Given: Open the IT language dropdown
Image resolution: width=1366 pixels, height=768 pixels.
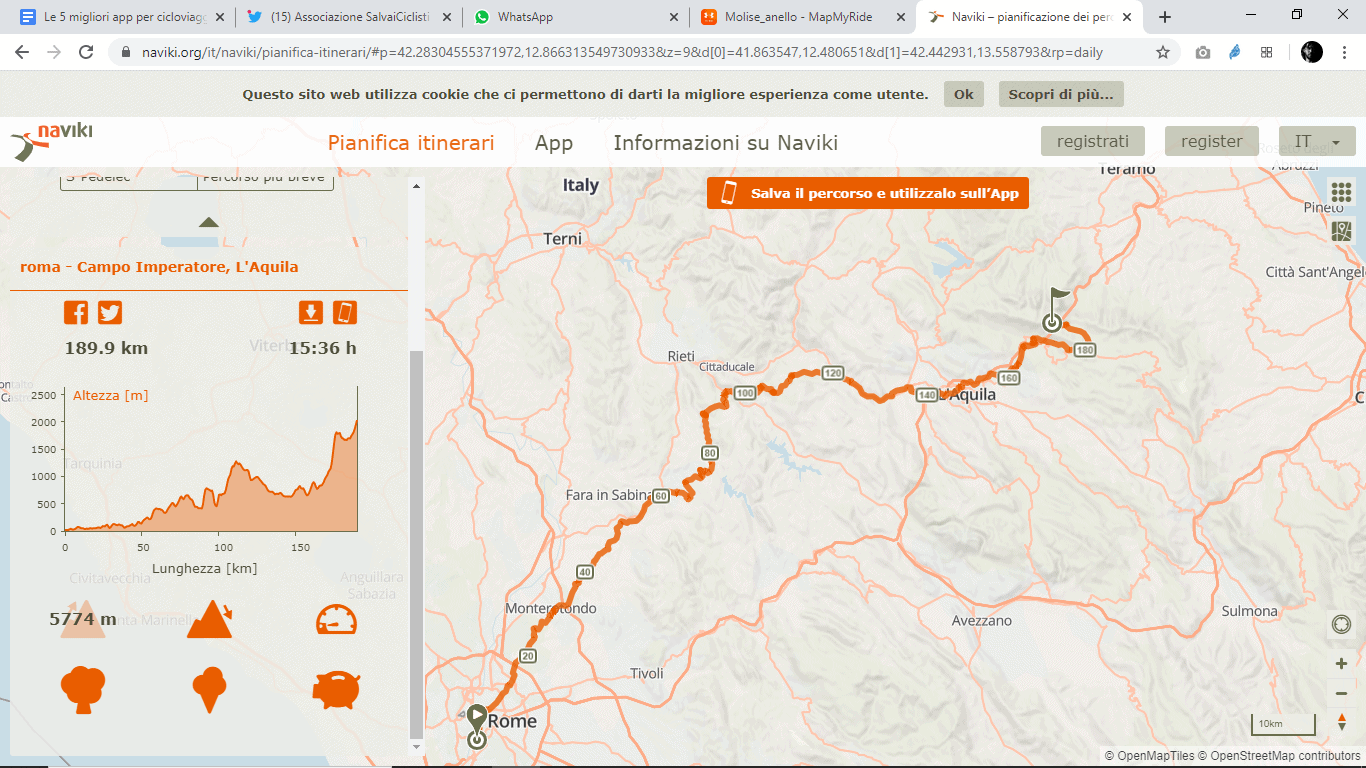Looking at the screenshot, I should [x=1316, y=142].
